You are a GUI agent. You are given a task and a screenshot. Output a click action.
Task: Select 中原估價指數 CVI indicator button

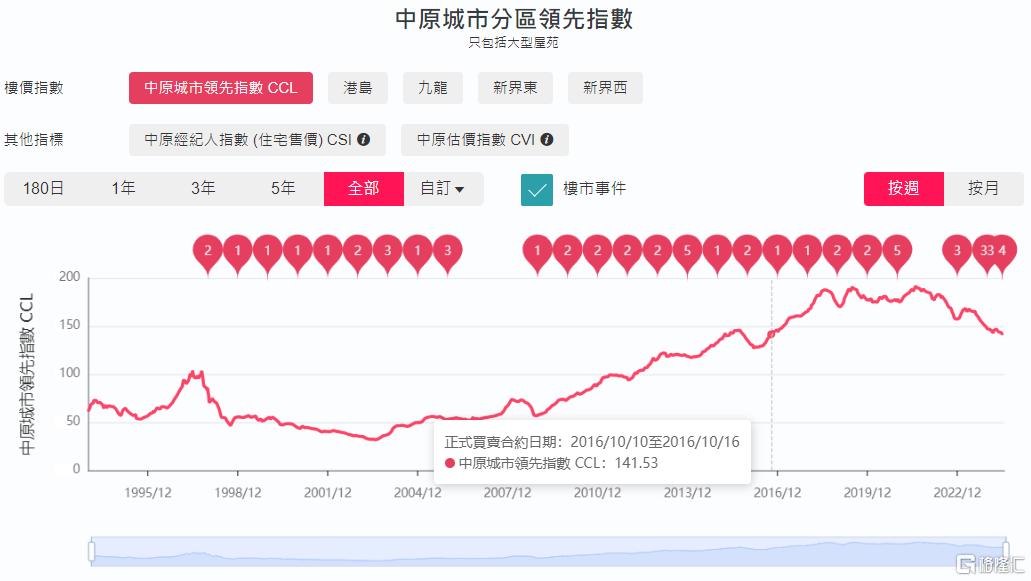tap(485, 140)
